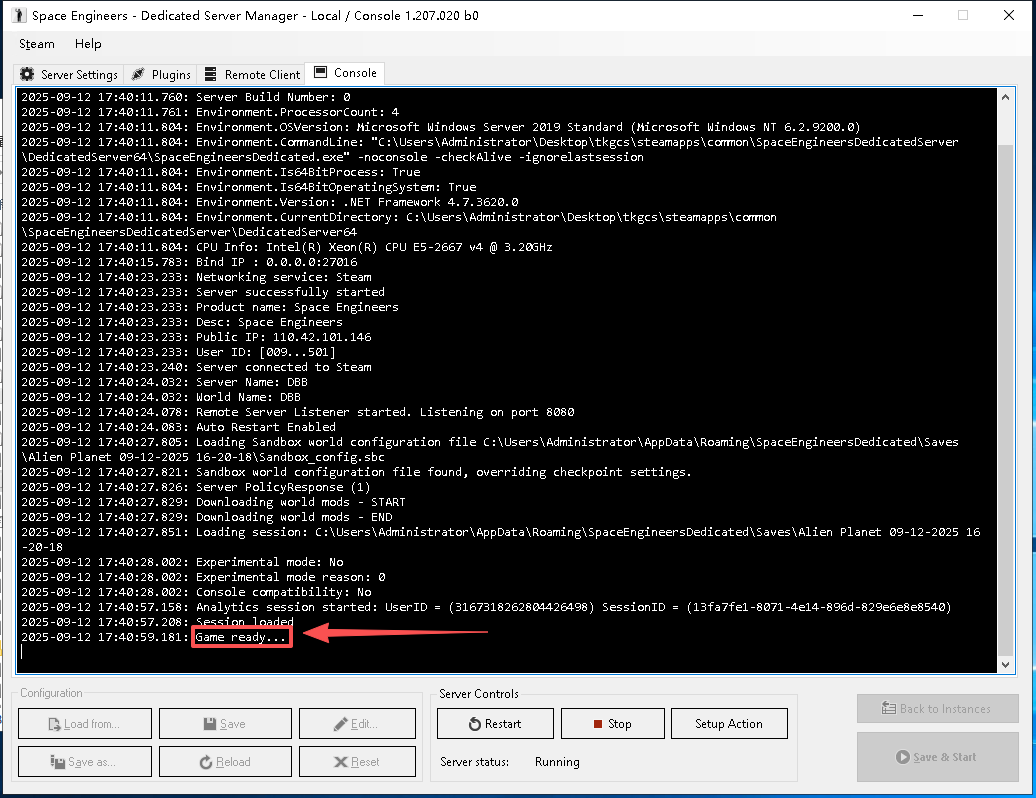1036x798 pixels.
Task: Restart the server
Action: pyautogui.click(x=495, y=724)
